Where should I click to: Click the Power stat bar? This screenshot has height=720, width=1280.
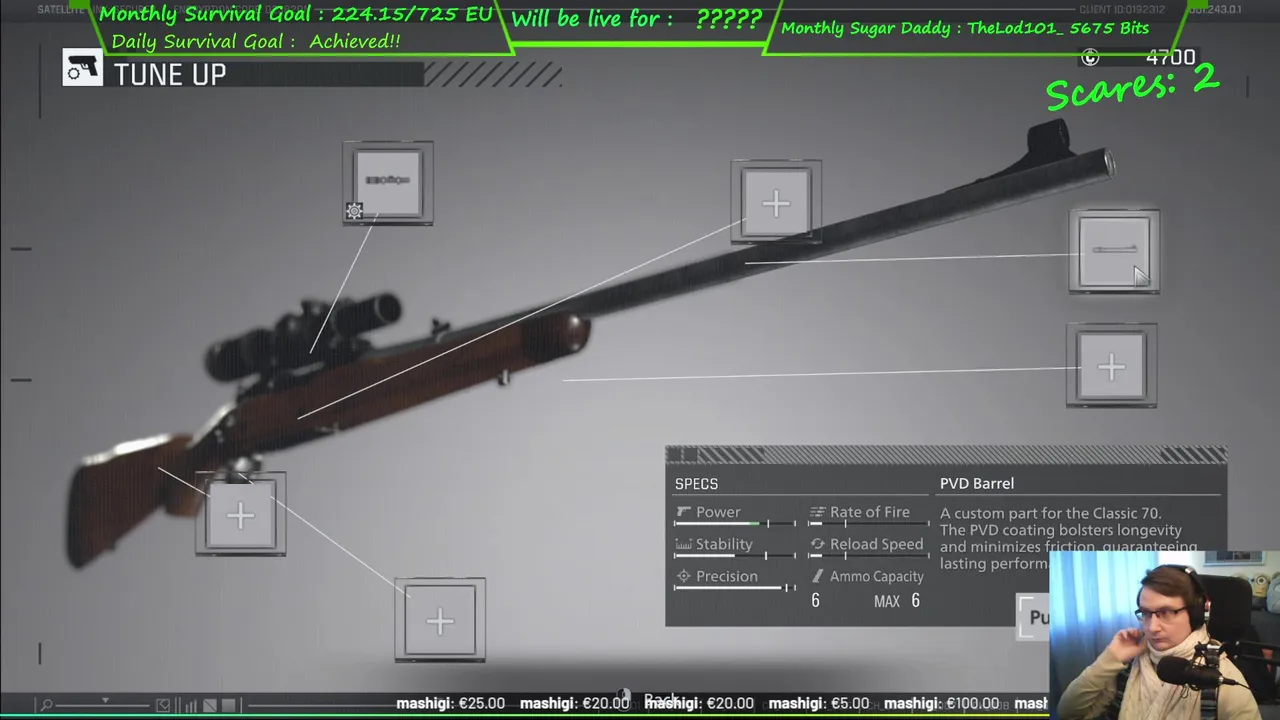735,524
